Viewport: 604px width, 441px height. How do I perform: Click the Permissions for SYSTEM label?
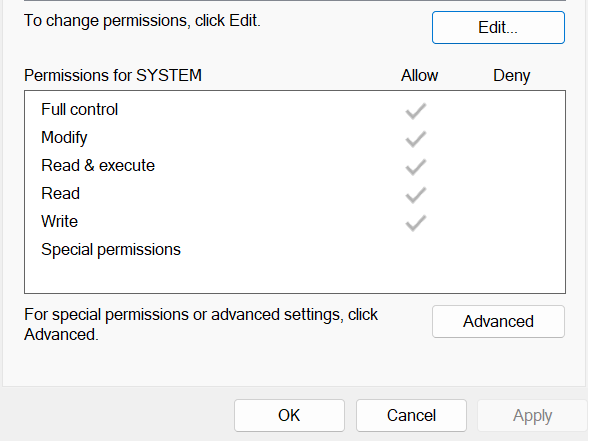(113, 75)
